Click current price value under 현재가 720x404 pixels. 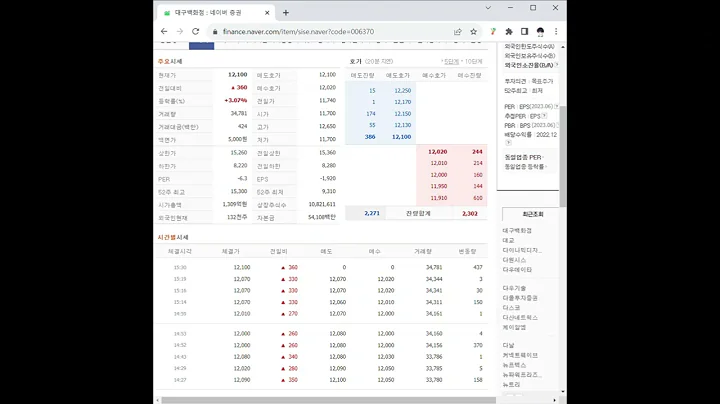(237, 75)
